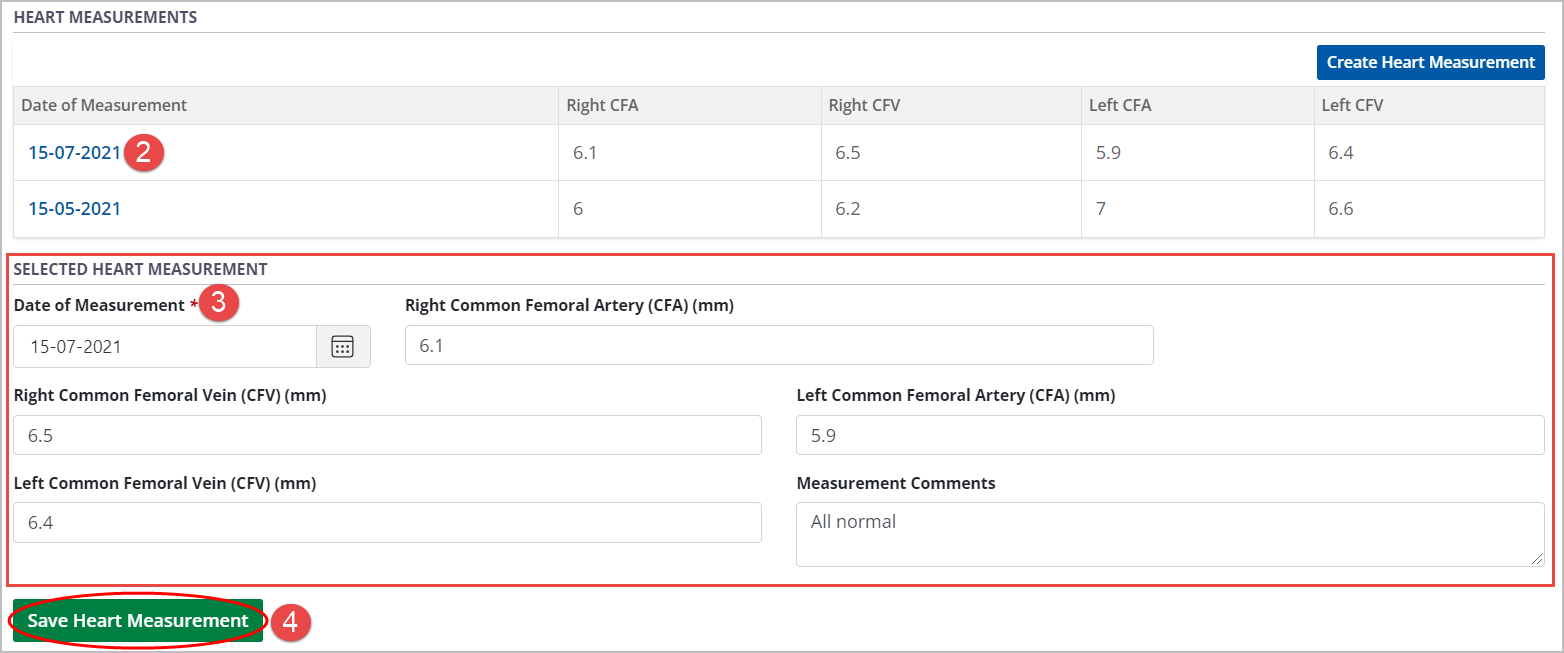The image size is (1564, 653).
Task: Select the Right Common Femoral Artery value
Action: pos(778,345)
